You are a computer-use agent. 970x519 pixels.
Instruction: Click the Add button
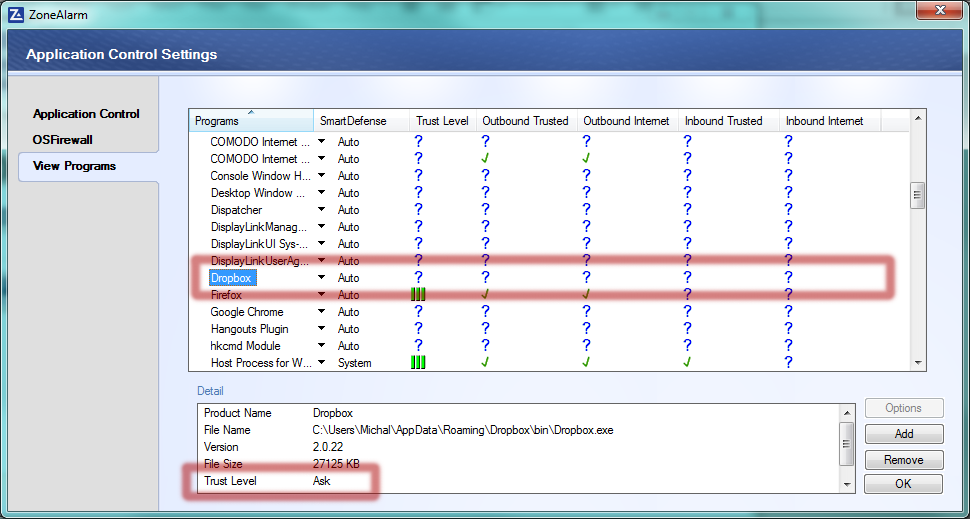[x=904, y=434]
